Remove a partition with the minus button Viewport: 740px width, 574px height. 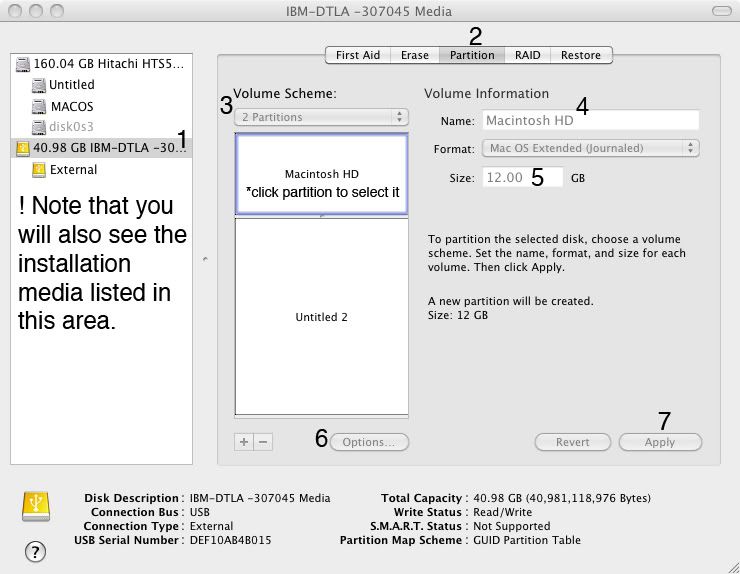[263, 442]
